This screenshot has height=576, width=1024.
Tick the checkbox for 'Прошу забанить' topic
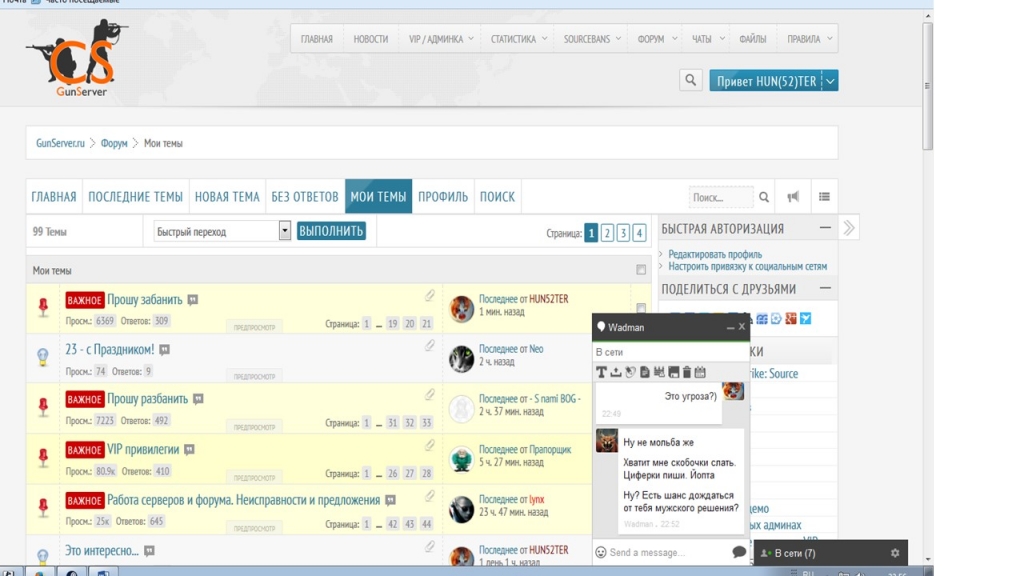coord(641,308)
